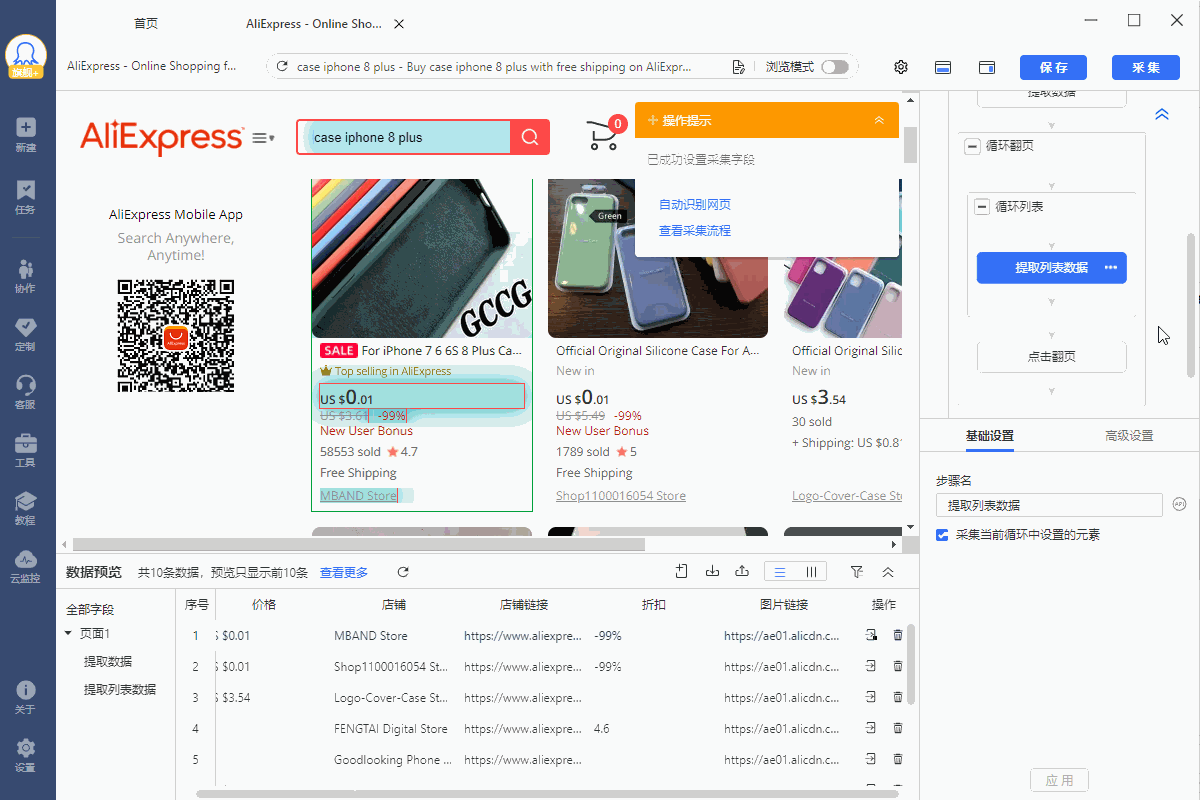Click the 查看更多 link
Image resolution: width=1200 pixels, height=800 pixels.
point(344,572)
